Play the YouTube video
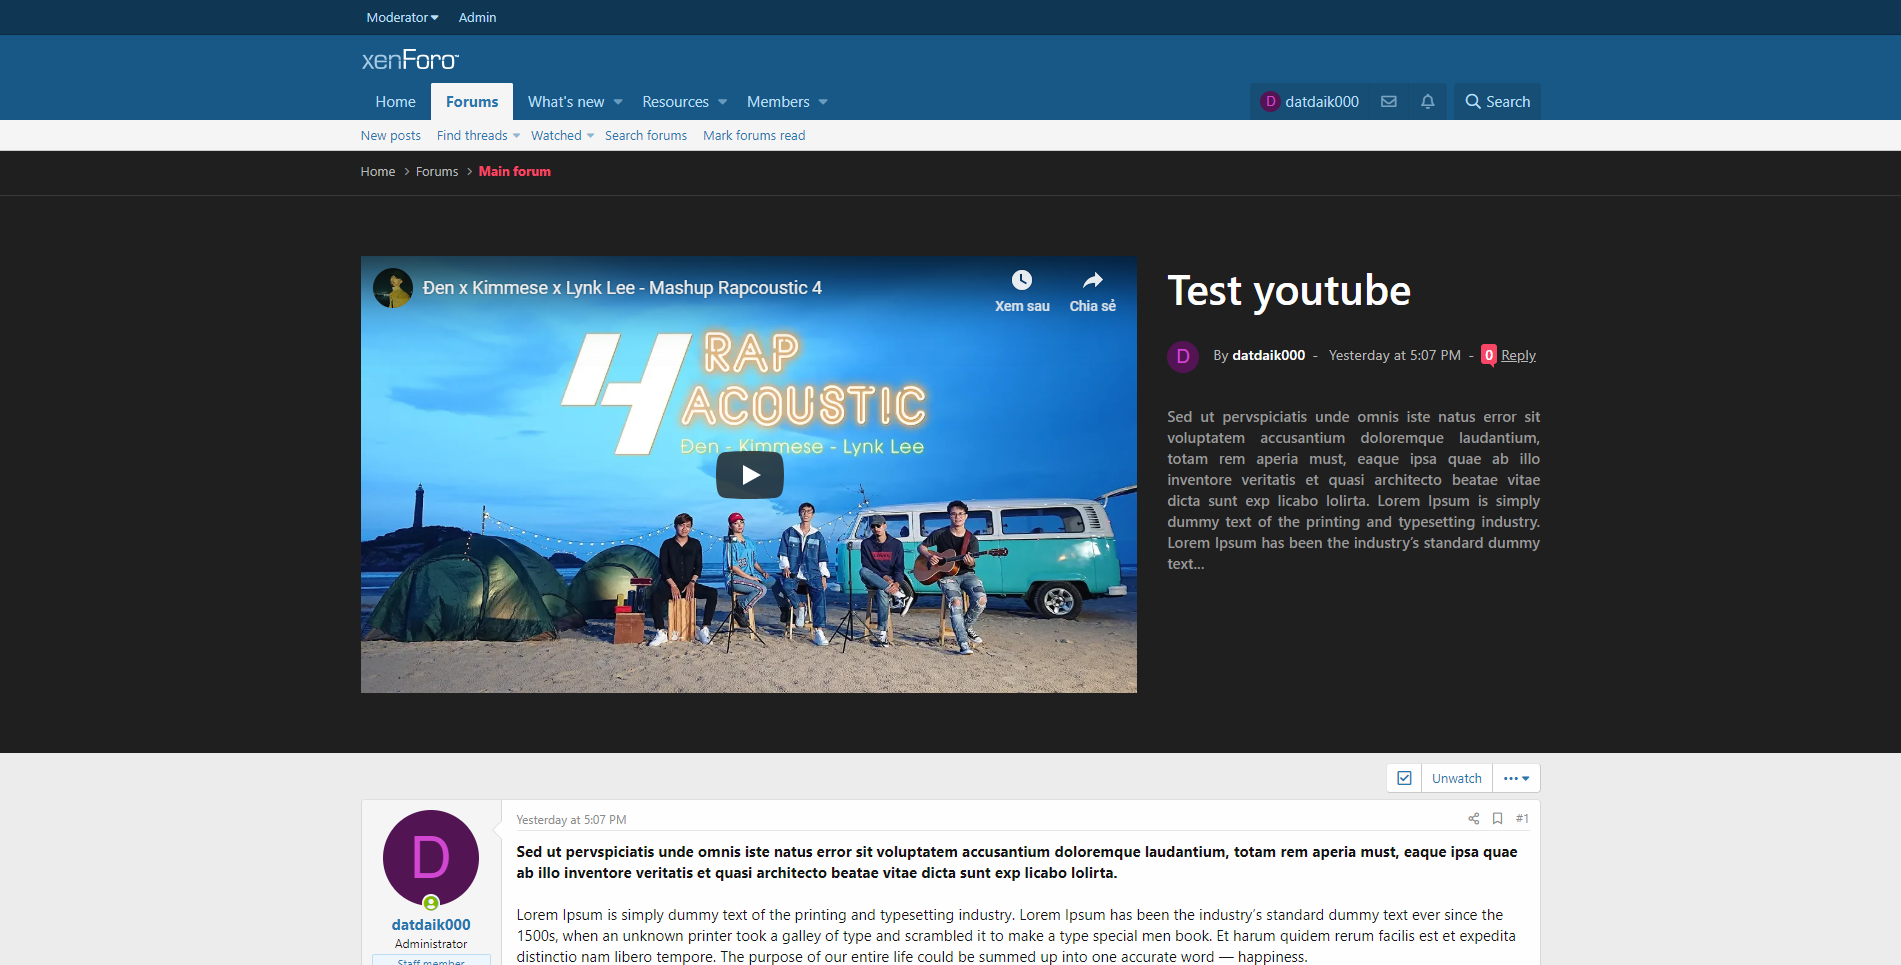Image resolution: width=1901 pixels, height=965 pixels. tap(749, 475)
